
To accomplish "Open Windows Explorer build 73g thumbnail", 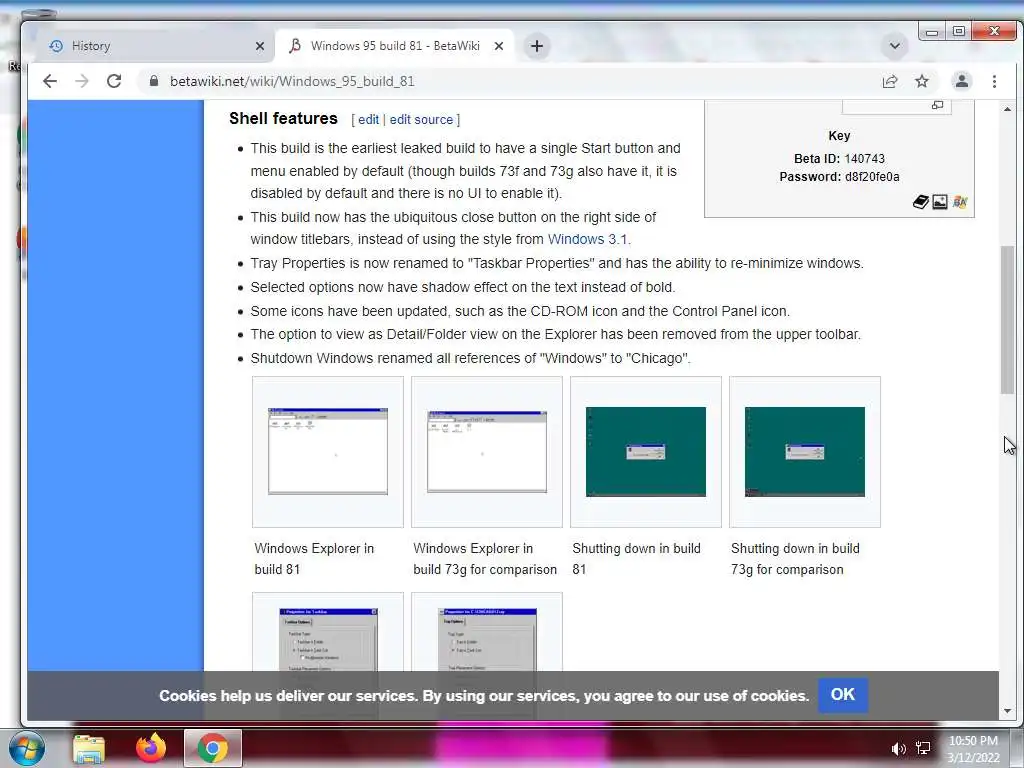I will pyautogui.click(x=487, y=451).
